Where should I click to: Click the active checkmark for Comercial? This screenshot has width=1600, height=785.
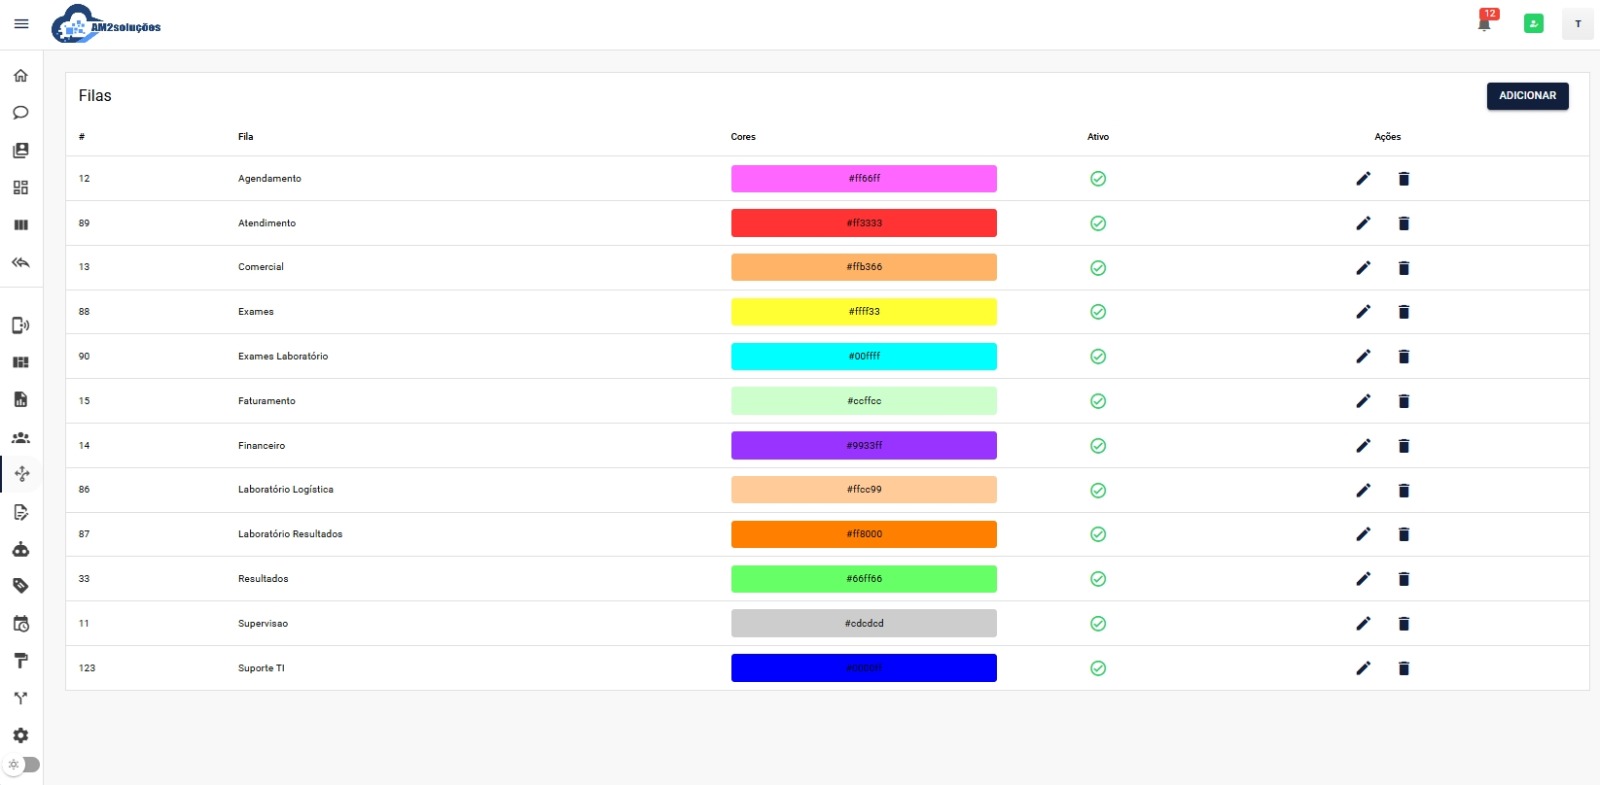click(1098, 268)
